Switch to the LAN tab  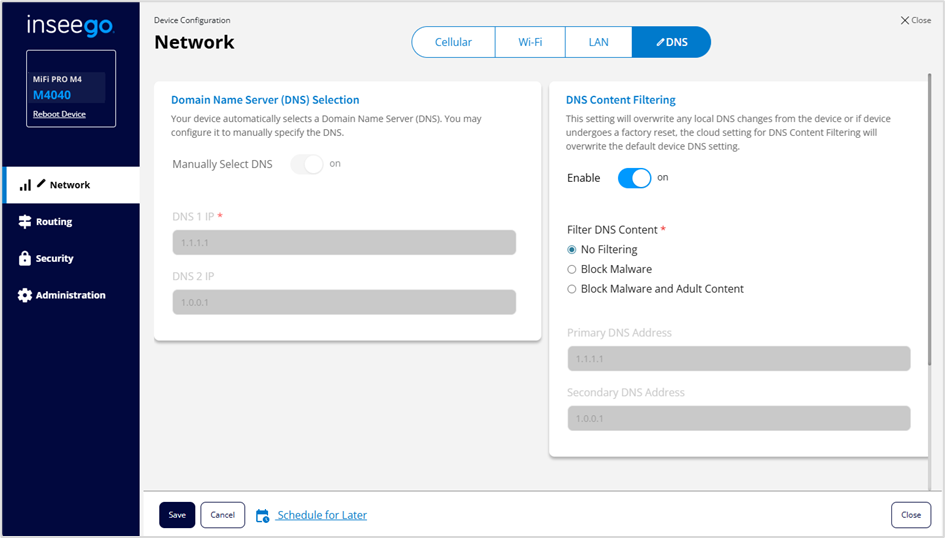coord(598,42)
